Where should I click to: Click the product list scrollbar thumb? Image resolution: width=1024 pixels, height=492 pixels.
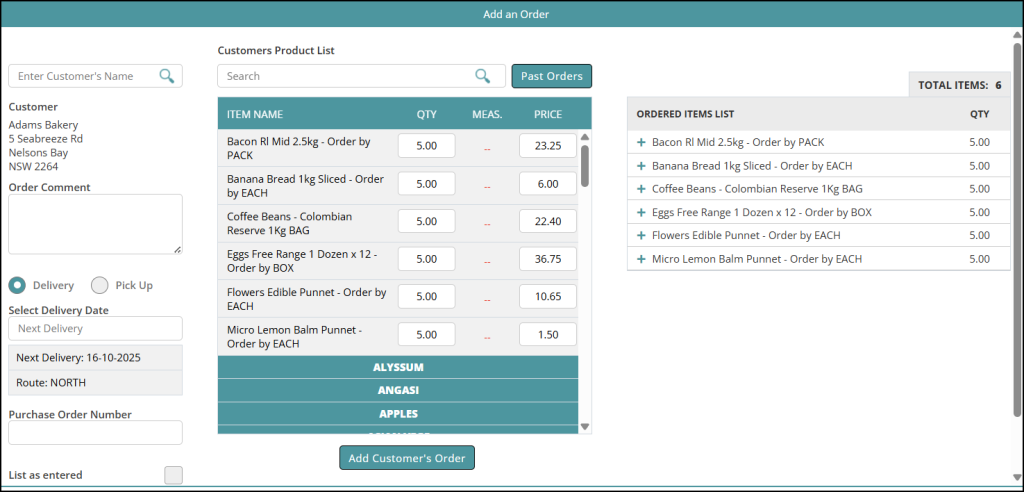(585, 165)
